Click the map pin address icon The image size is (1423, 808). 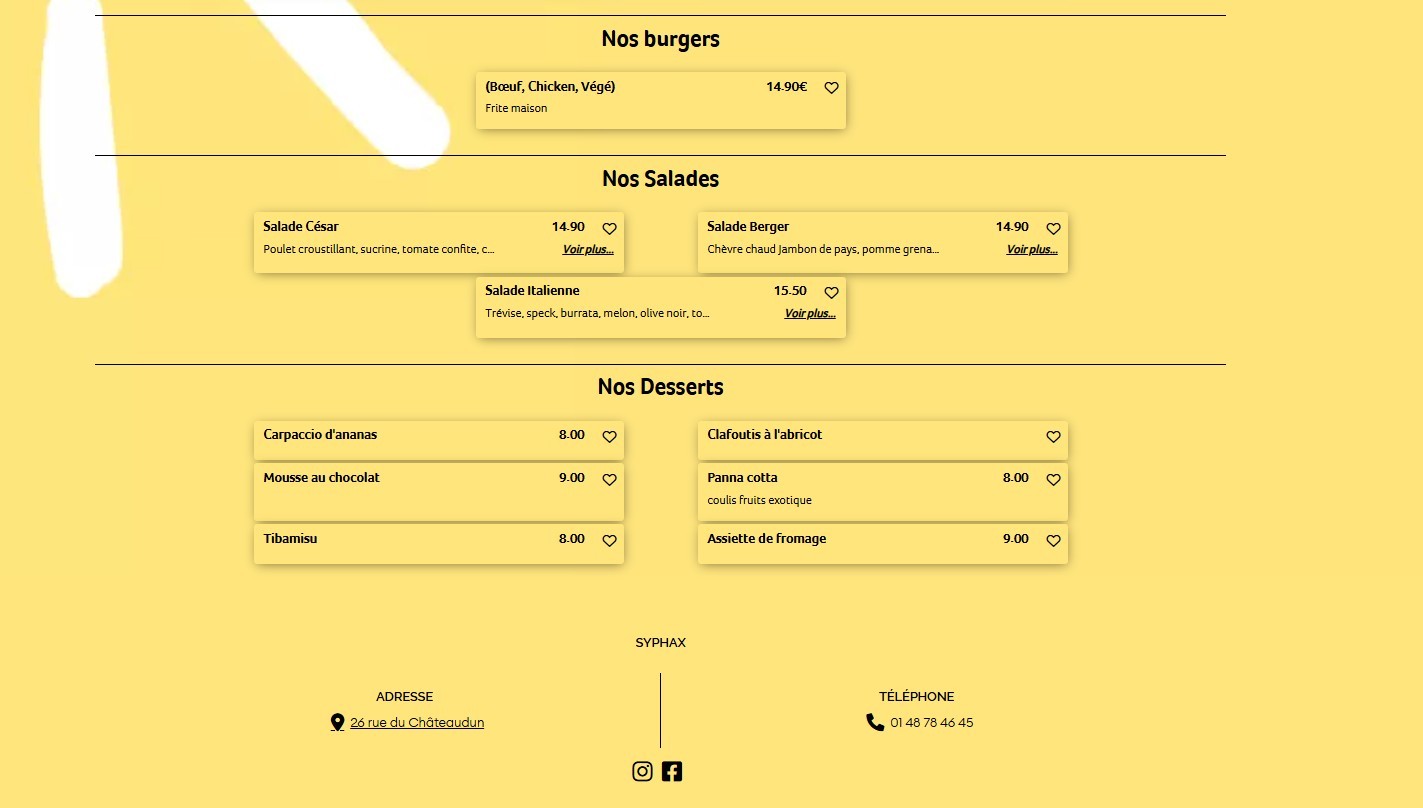point(337,722)
